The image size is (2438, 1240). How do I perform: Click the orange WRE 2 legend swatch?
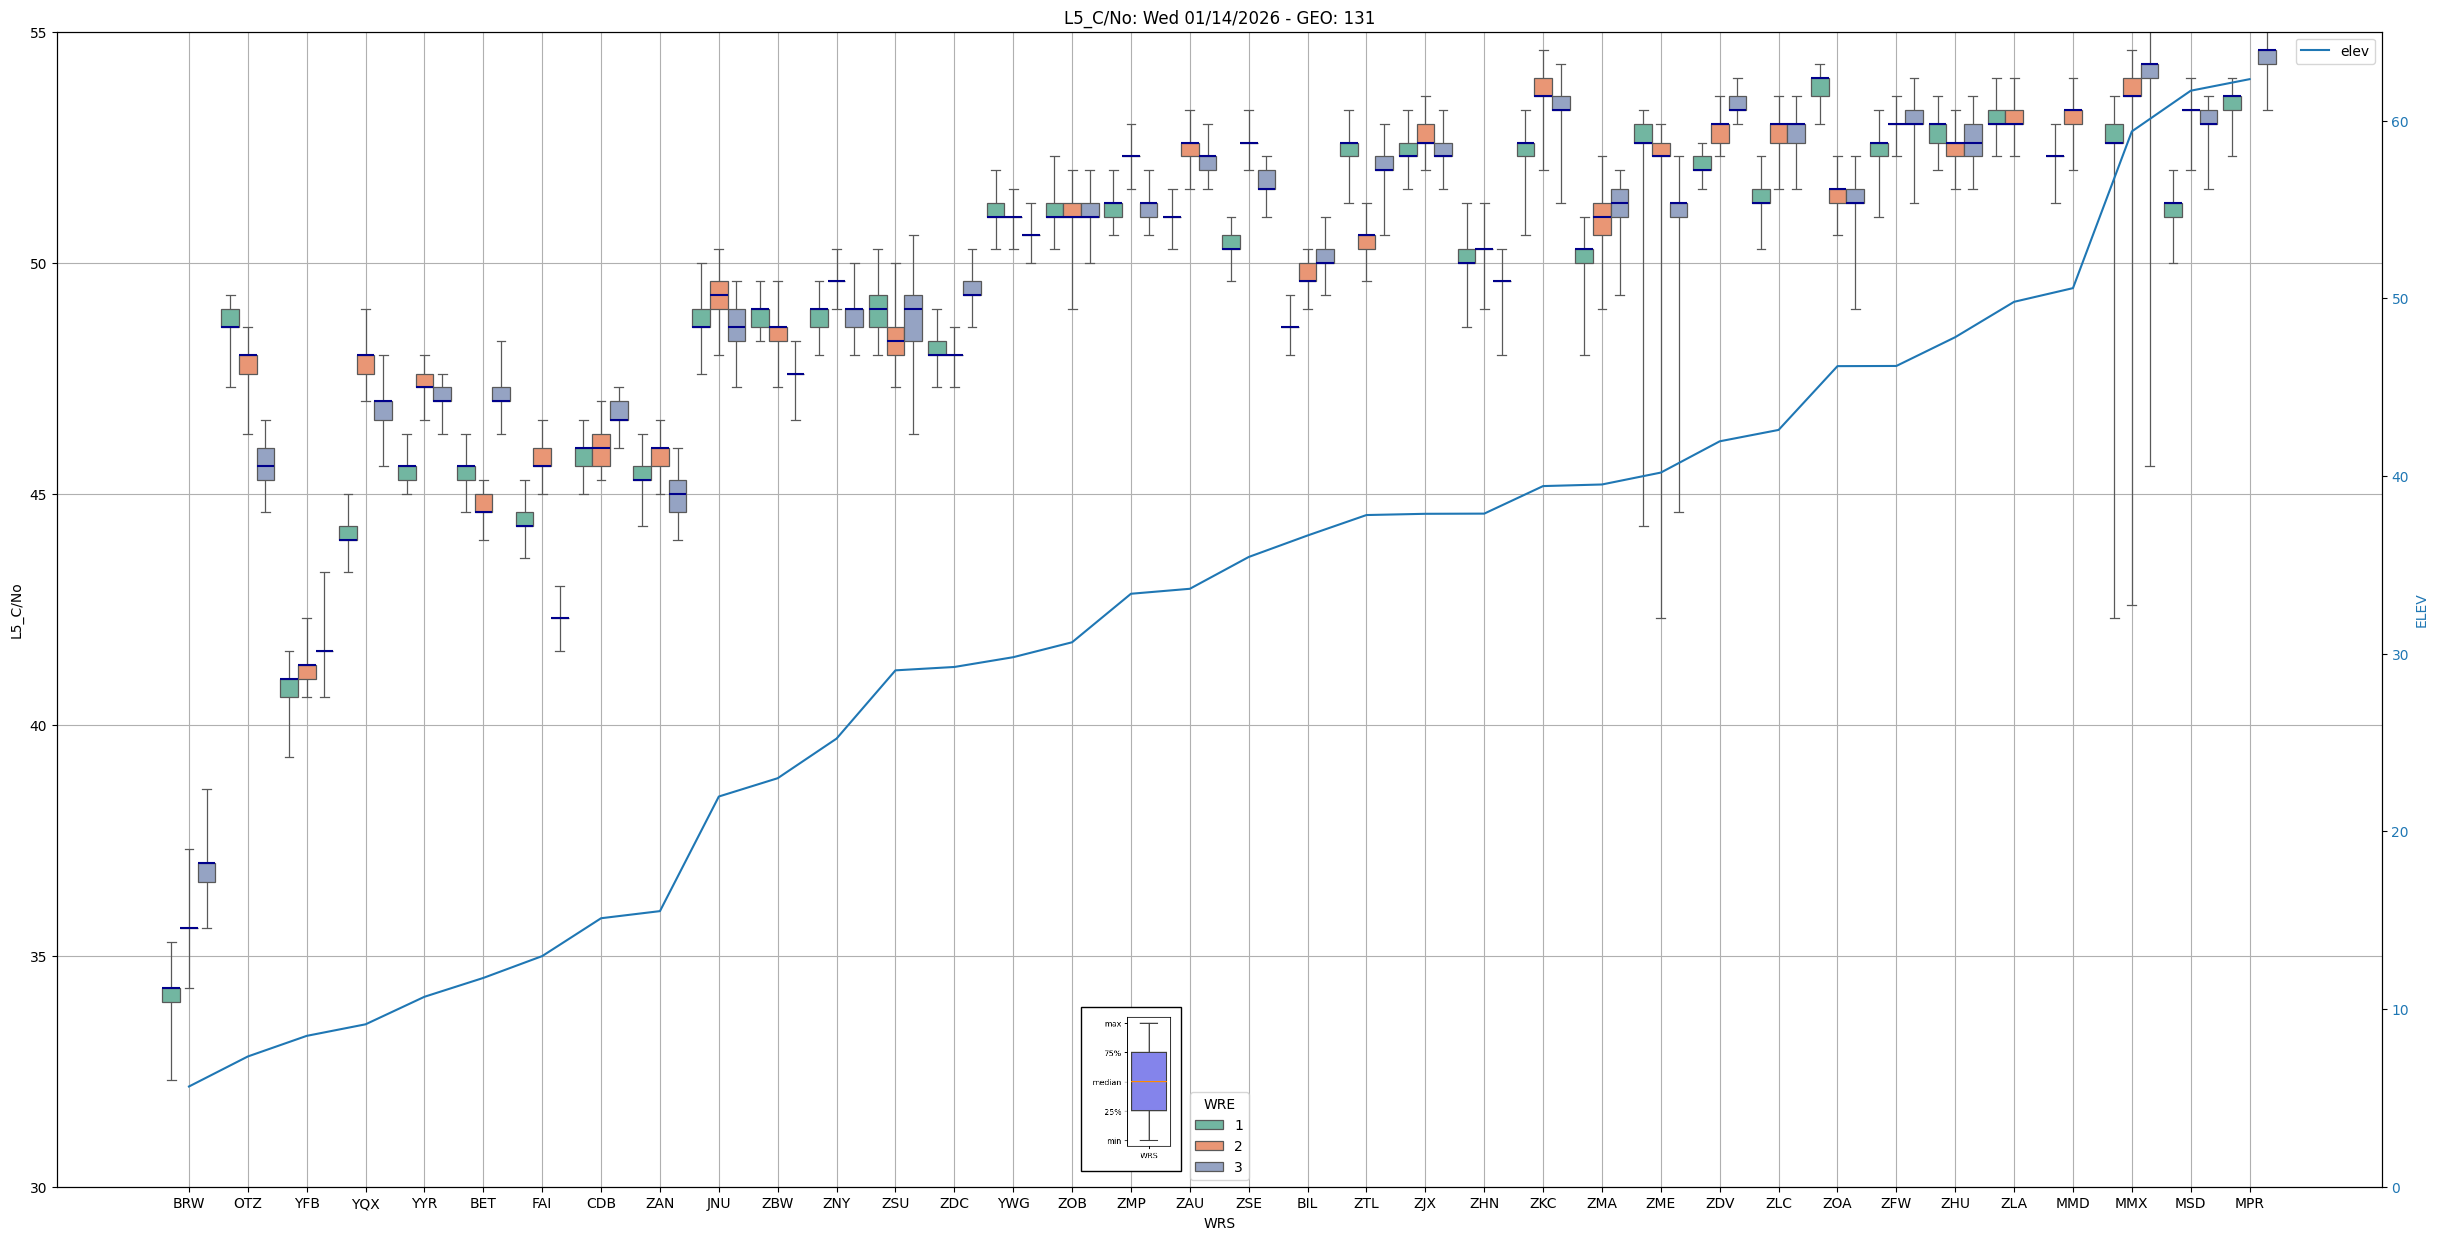pos(1209,1146)
